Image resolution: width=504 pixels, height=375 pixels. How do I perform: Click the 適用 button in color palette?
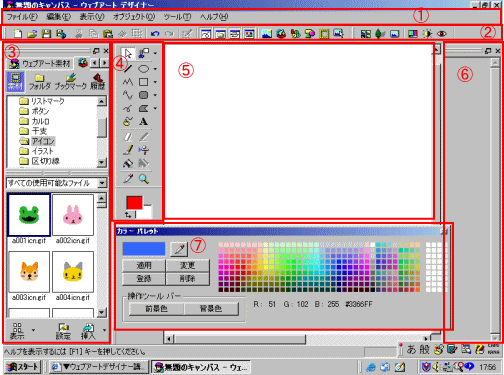[x=144, y=266]
